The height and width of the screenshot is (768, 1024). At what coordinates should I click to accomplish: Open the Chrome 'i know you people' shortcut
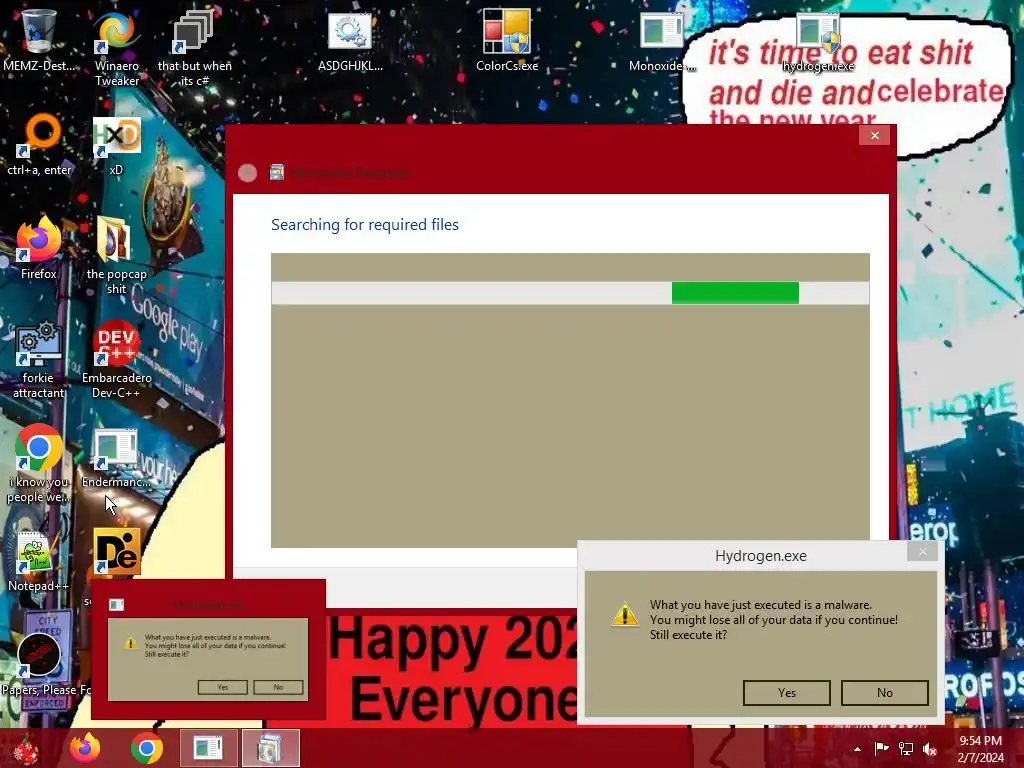(x=38, y=464)
